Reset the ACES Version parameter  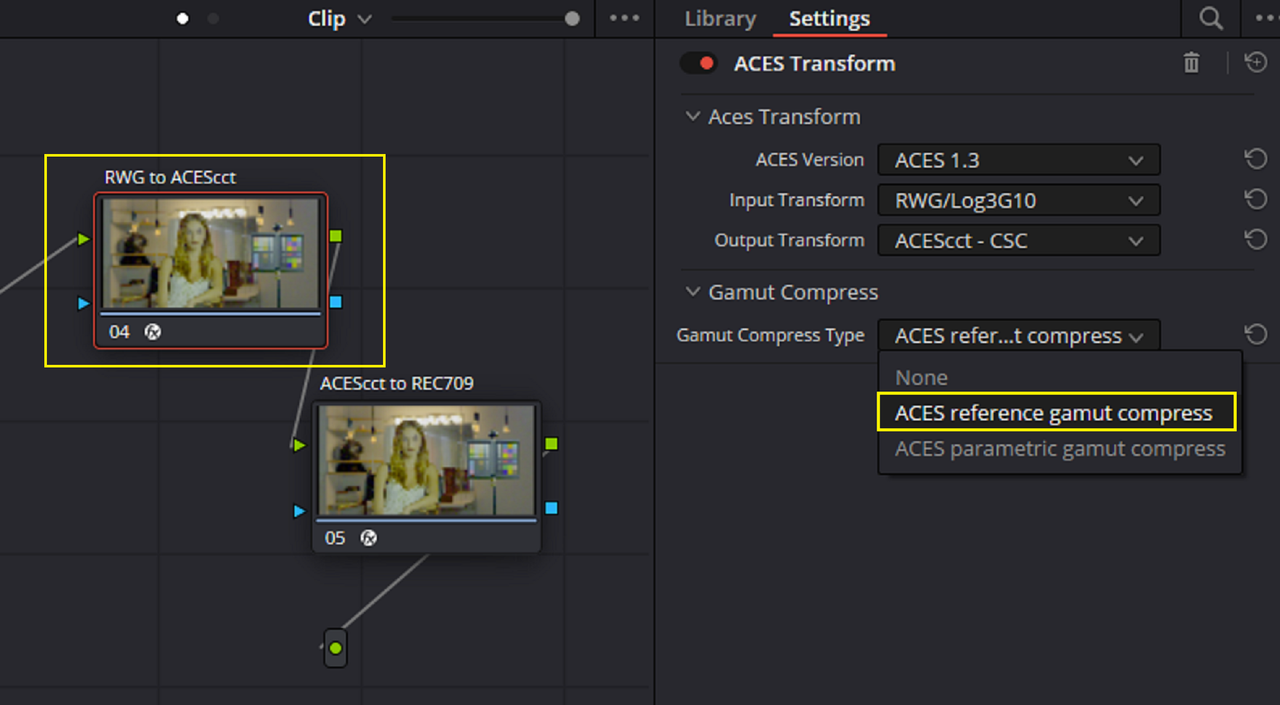(x=1256, y=159)
